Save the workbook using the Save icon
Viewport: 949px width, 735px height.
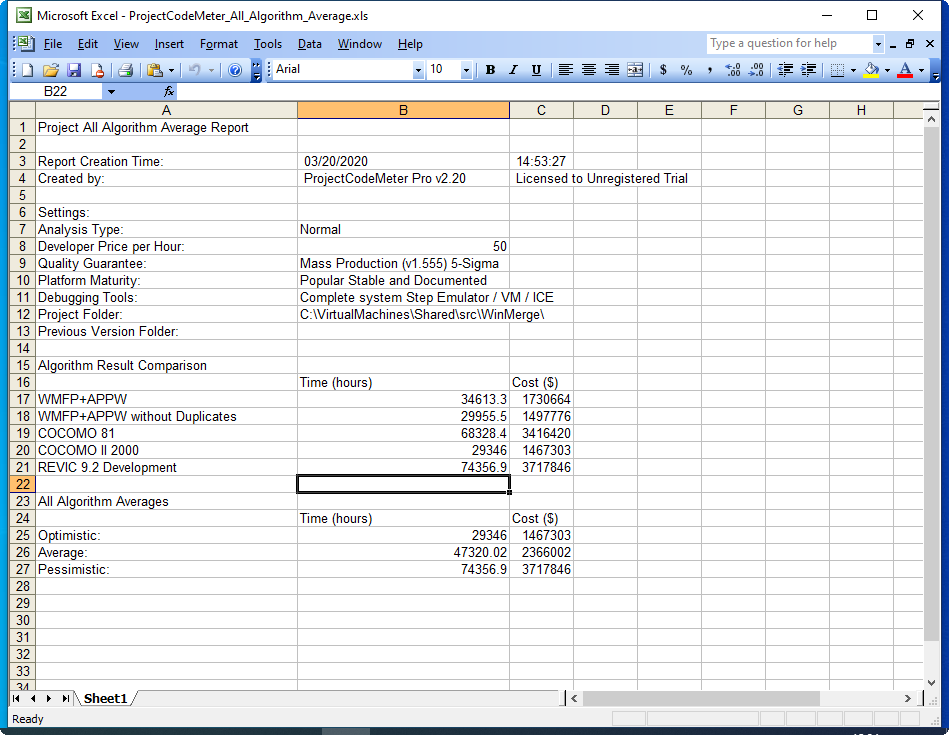pos(74,70)
